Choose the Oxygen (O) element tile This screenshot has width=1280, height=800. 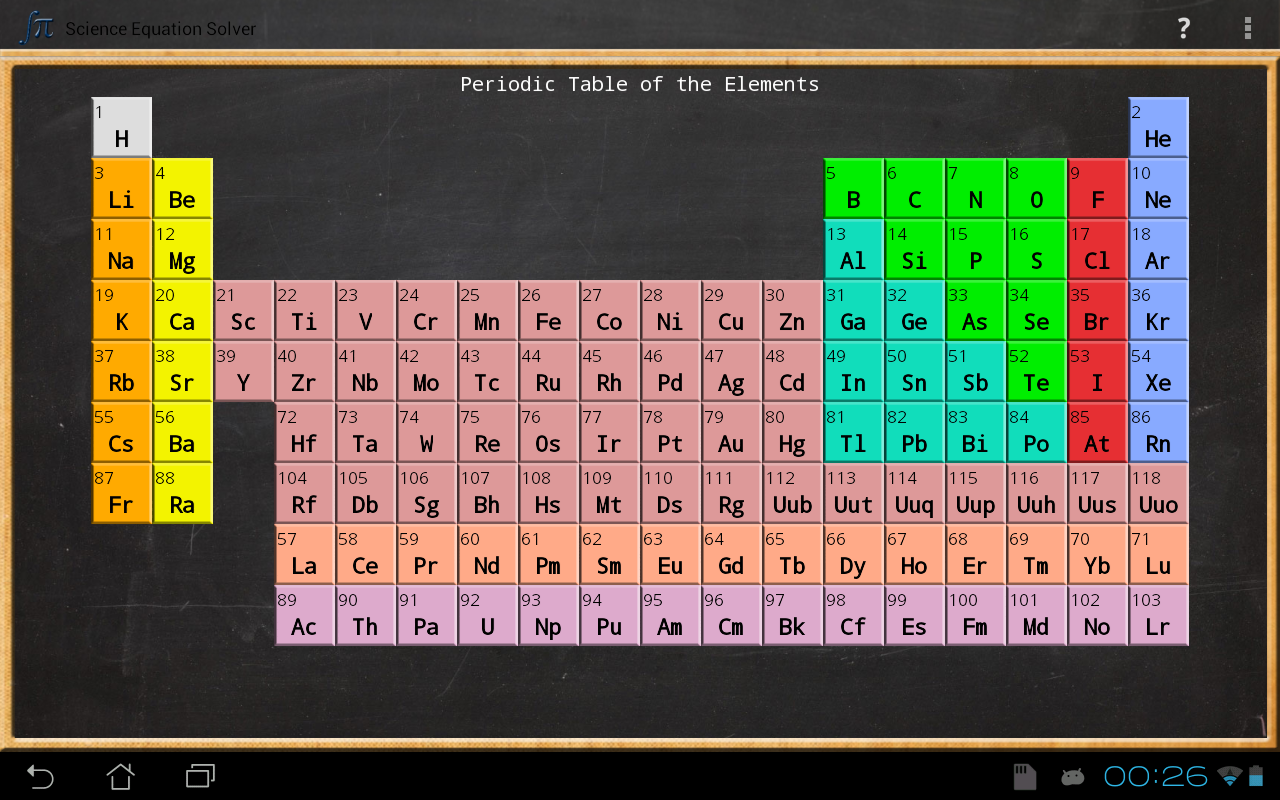pos(1037,188)
